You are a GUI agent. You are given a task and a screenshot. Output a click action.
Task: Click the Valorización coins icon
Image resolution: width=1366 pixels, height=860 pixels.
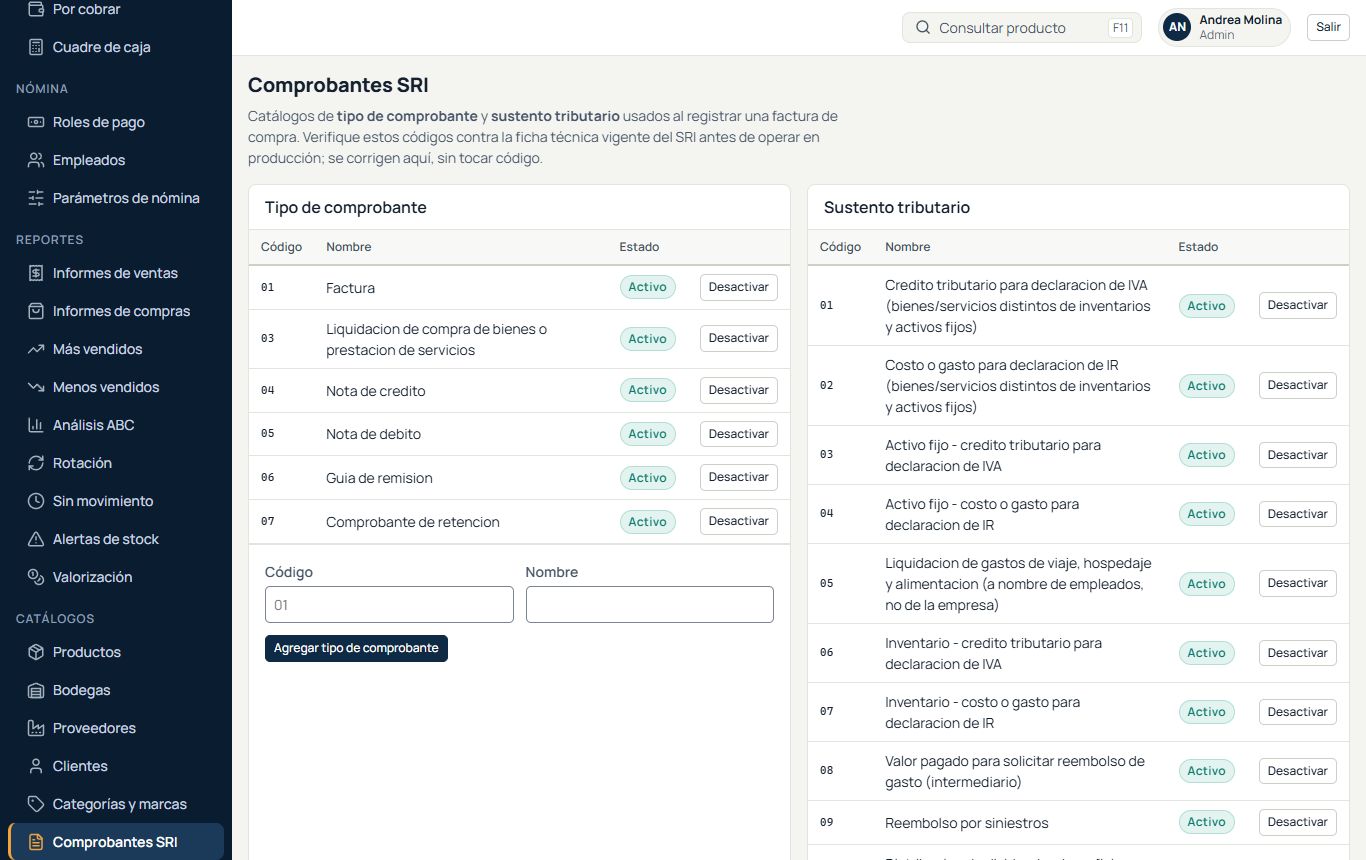[36, 577]
